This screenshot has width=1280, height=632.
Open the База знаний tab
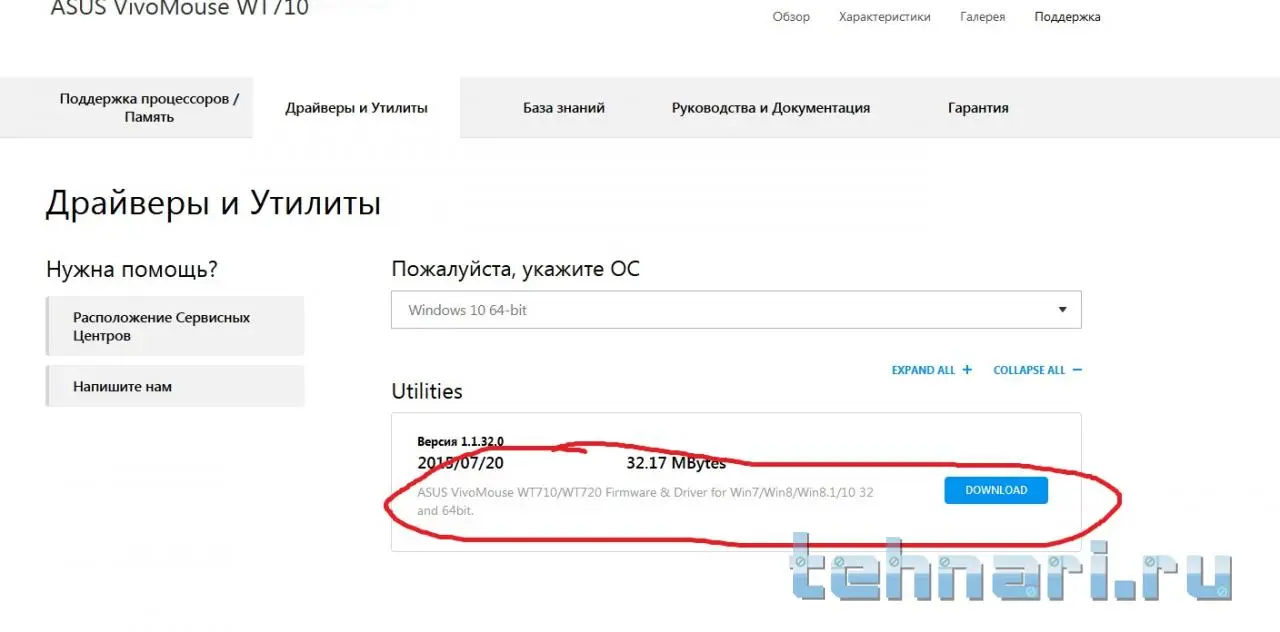[x=564, y=108]
